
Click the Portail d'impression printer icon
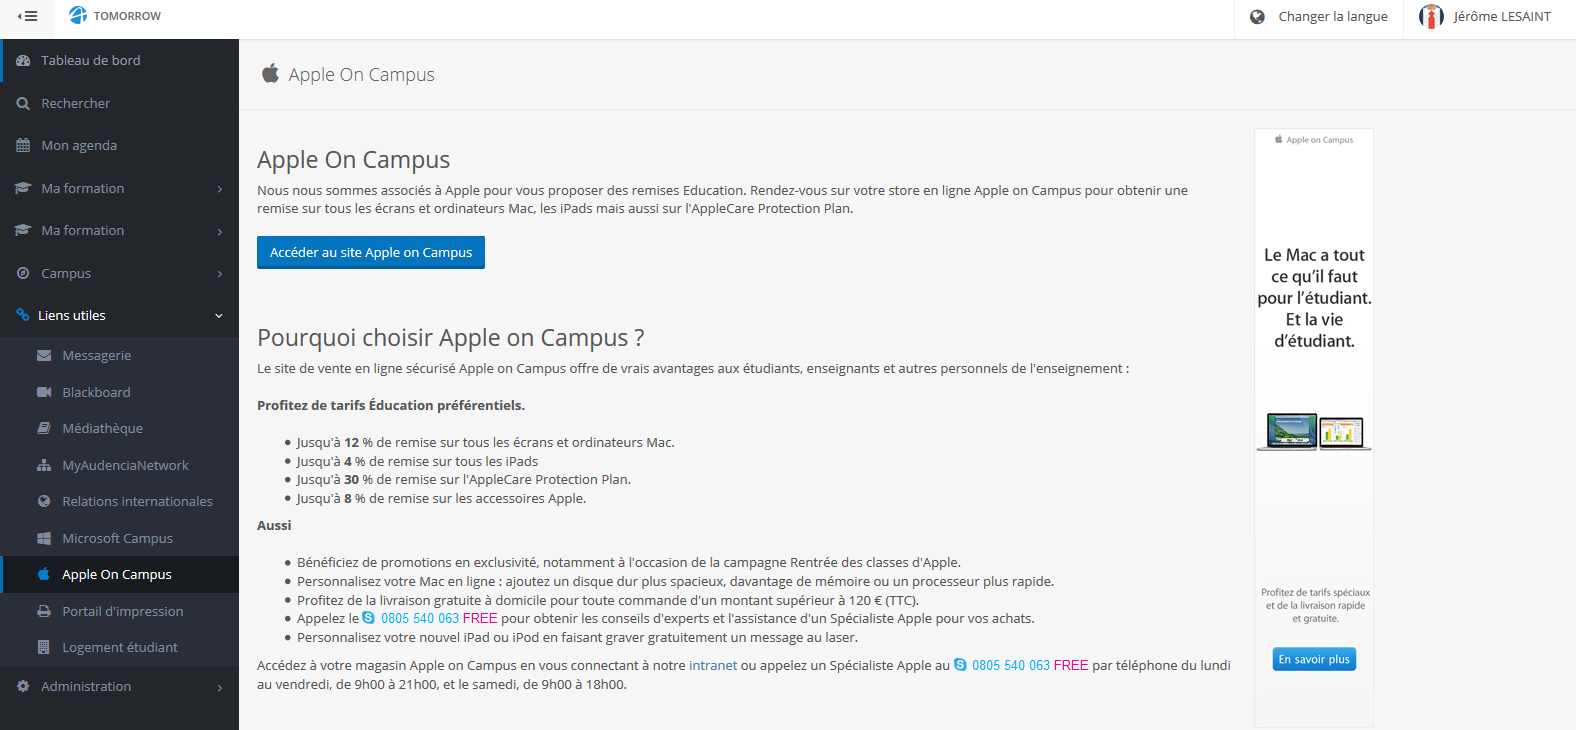tap(44, 611)
